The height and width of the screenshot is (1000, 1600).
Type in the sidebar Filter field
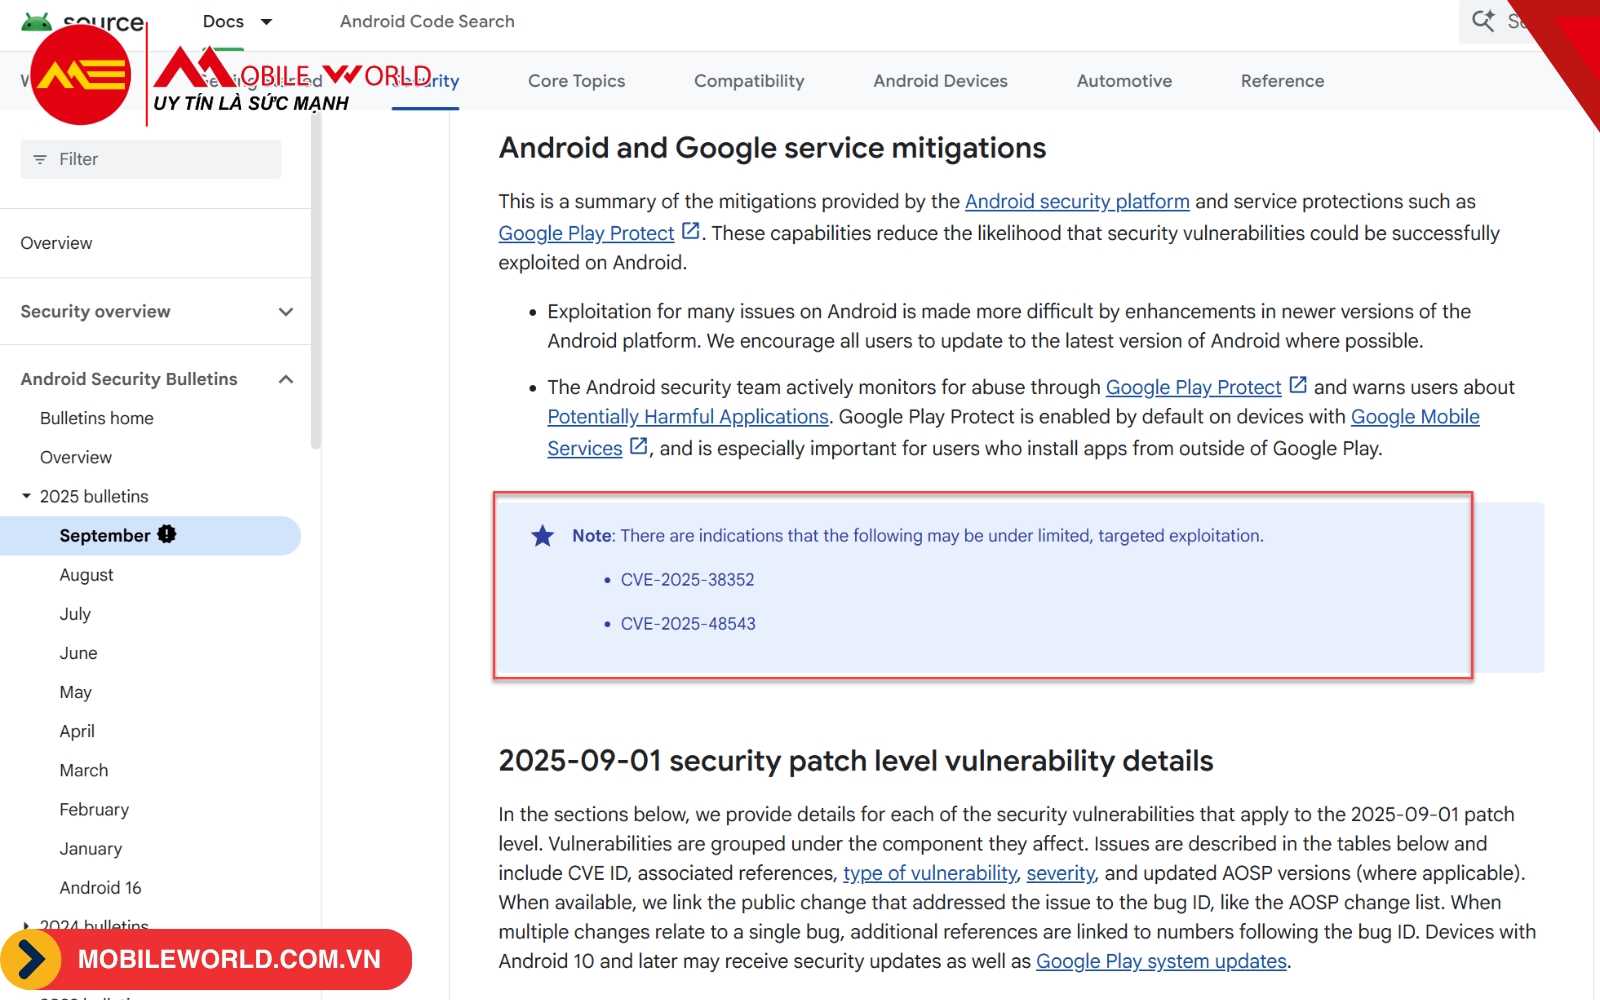pyautogui.click(x=160, y=159)
